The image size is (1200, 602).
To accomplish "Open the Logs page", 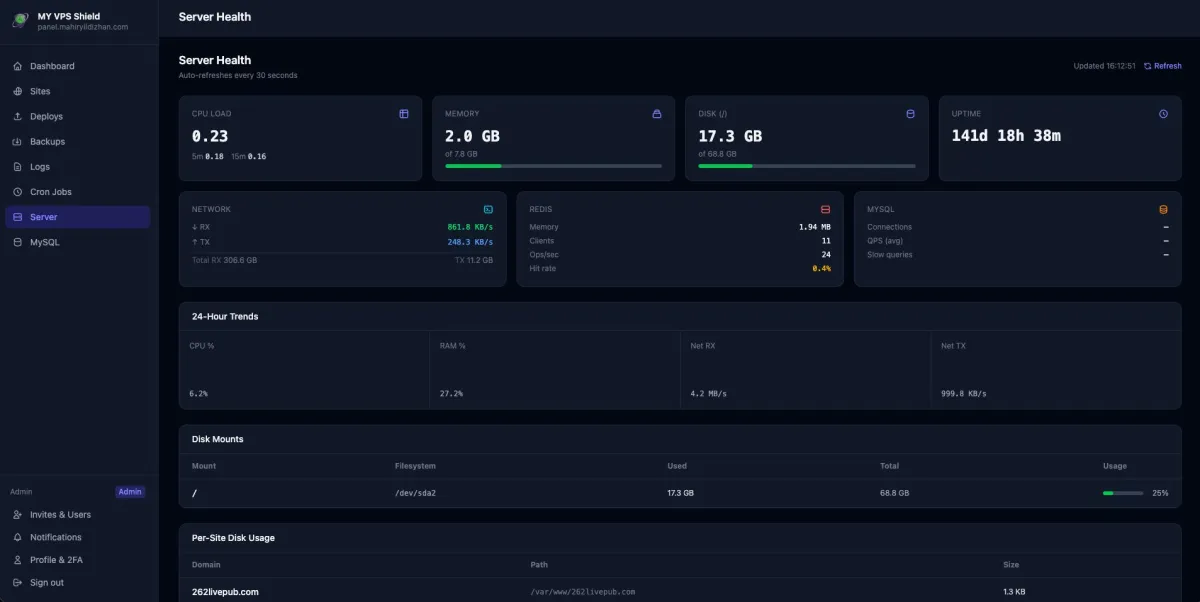I will (78, 167).
